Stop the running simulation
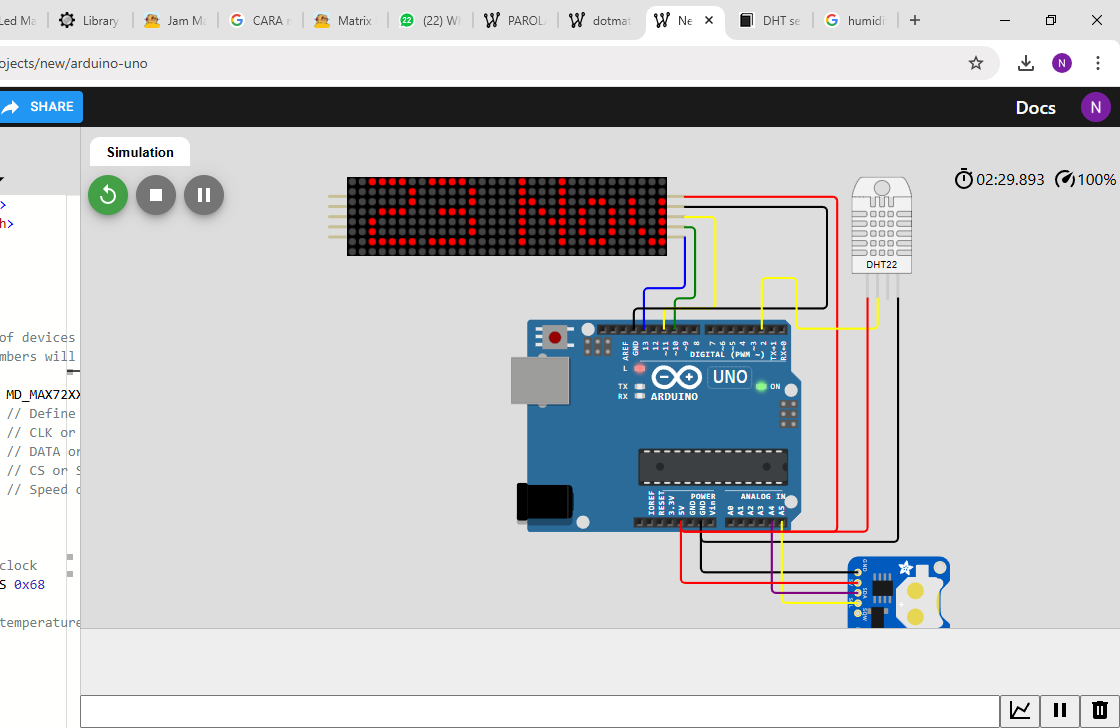The image size is (1120, 728). coord(156,195)
